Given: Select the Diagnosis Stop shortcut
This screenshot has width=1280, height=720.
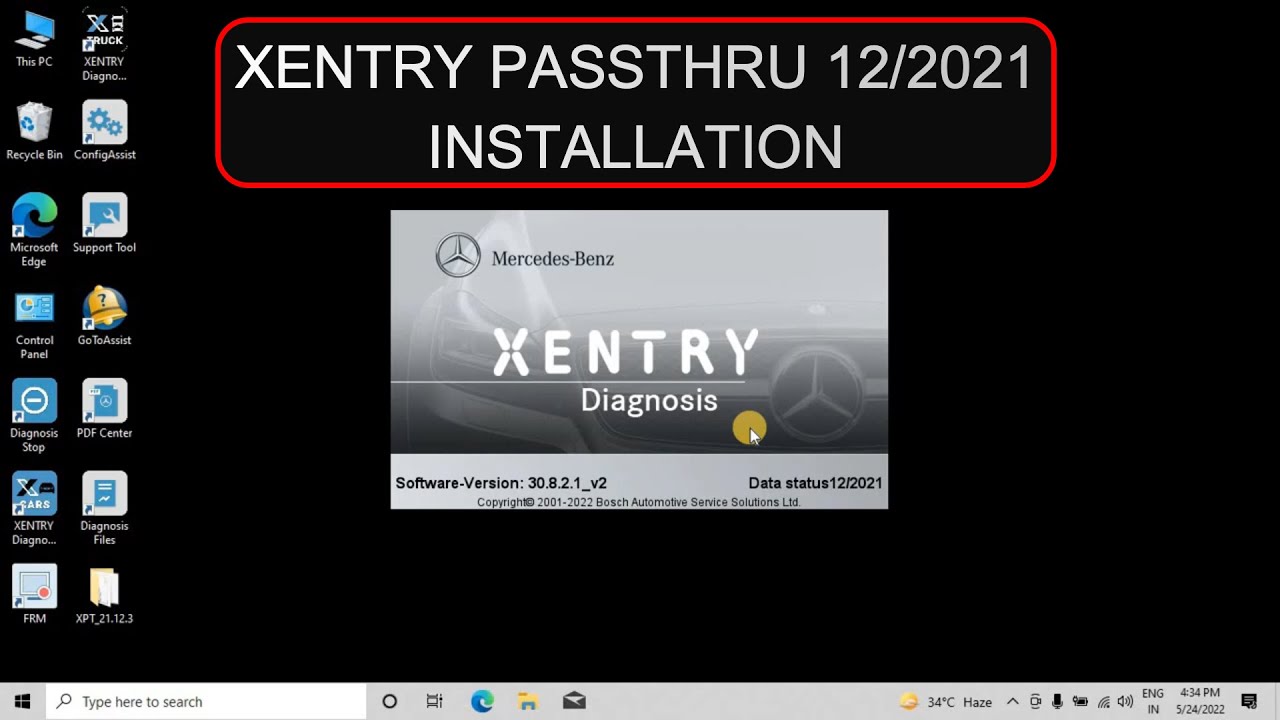Looking at the screenshot, I should click(34, 416).
